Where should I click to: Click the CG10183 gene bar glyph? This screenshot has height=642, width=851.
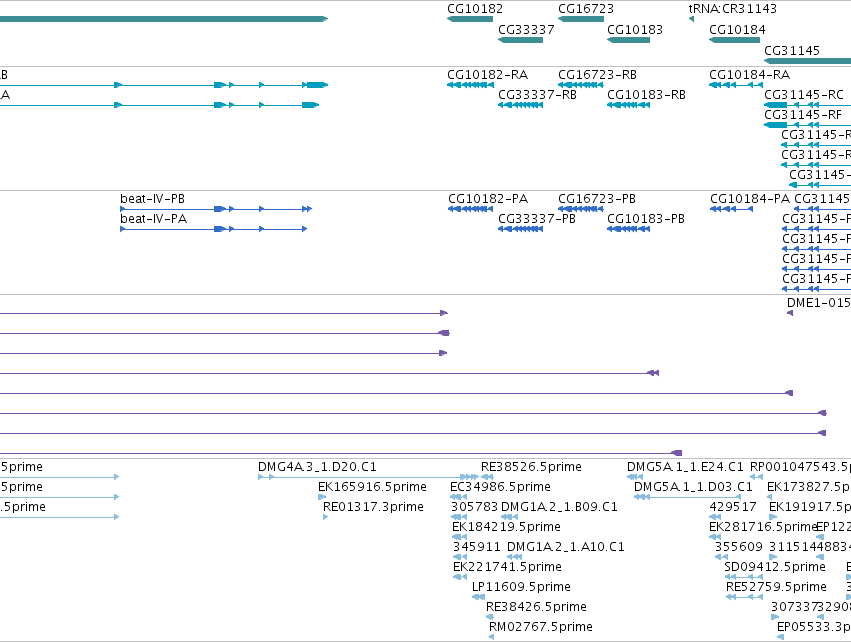pos(628,40)
